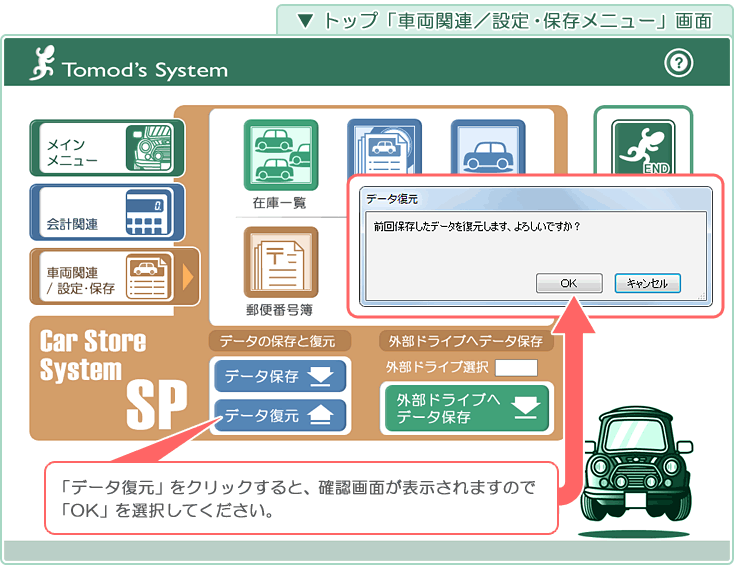Click the blue single car icon

(x=488, y=147)
